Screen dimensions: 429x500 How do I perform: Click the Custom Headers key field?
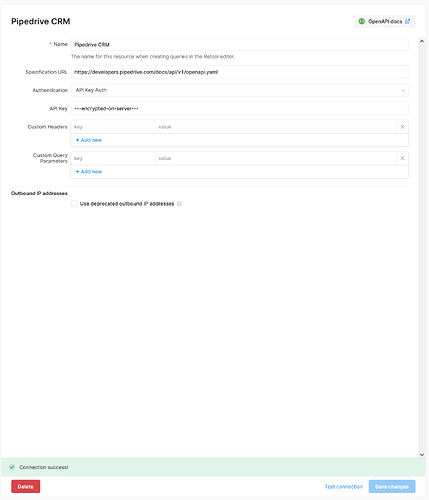113,127
